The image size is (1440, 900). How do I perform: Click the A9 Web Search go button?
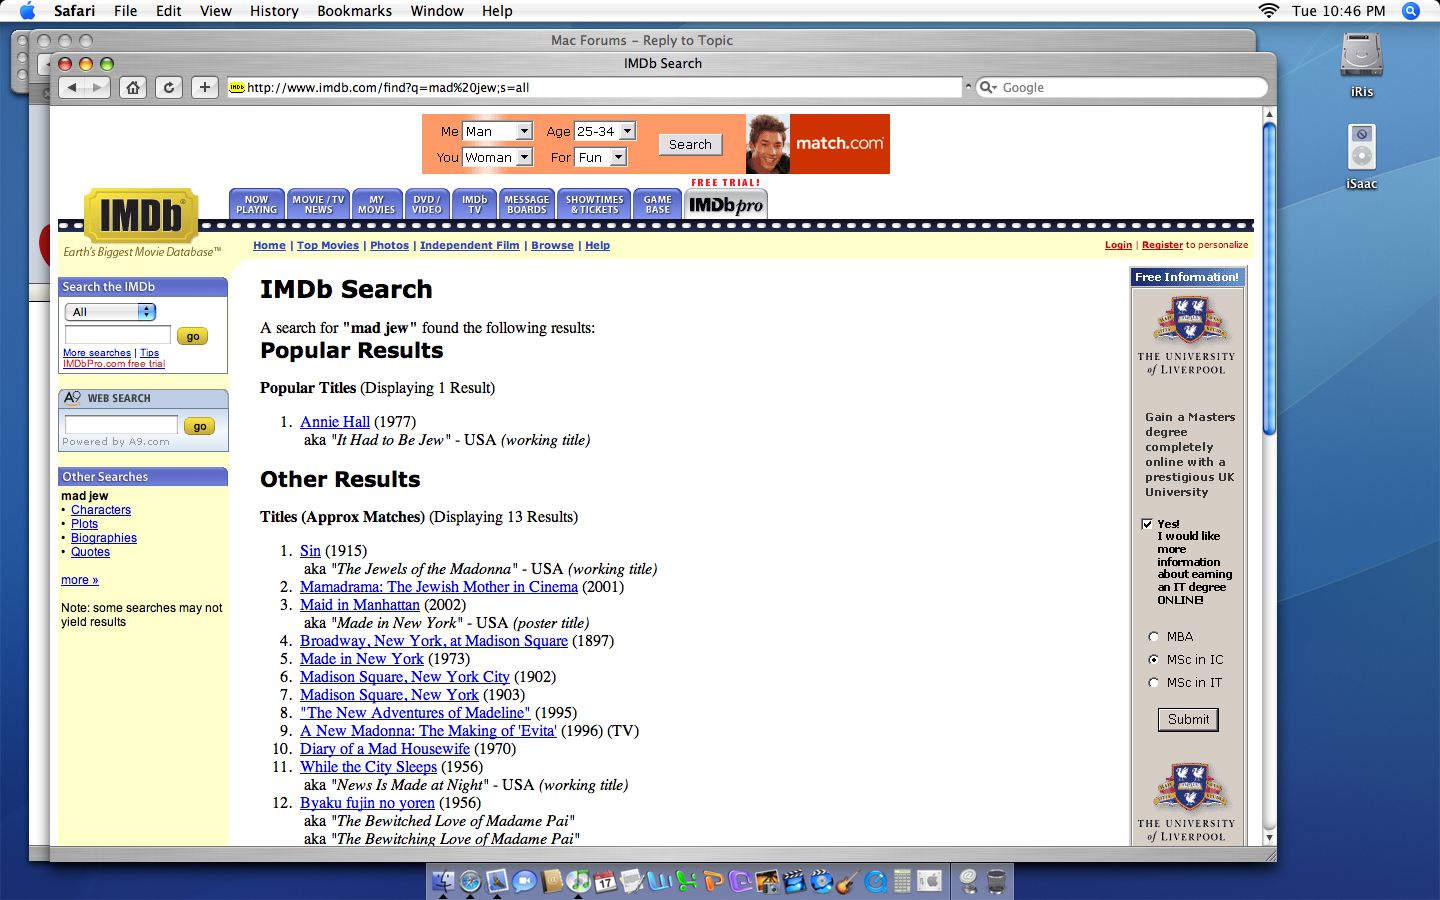tap(200, 426)
